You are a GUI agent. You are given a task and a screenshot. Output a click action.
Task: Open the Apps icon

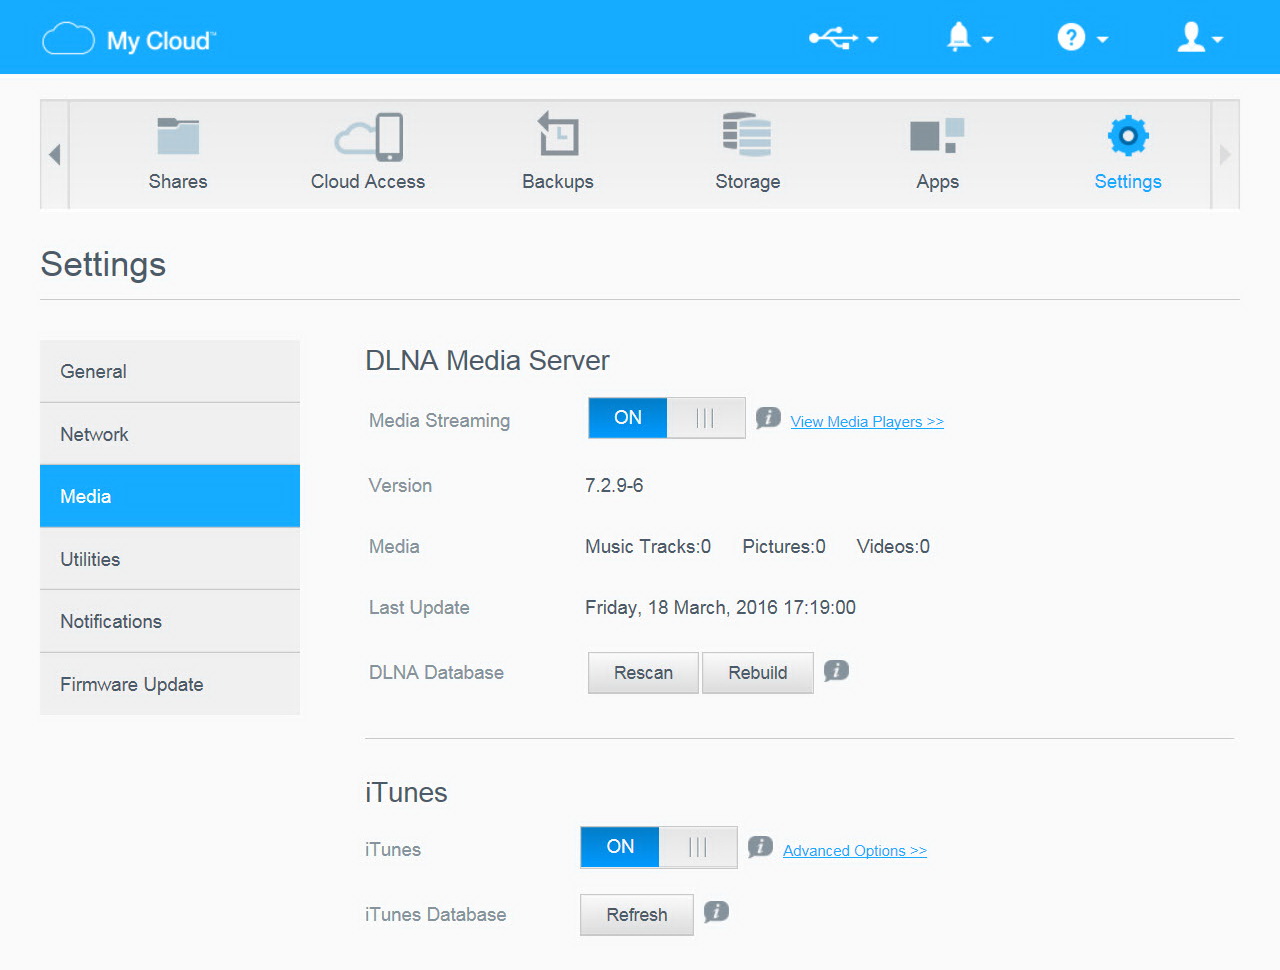tap(937, 135)
